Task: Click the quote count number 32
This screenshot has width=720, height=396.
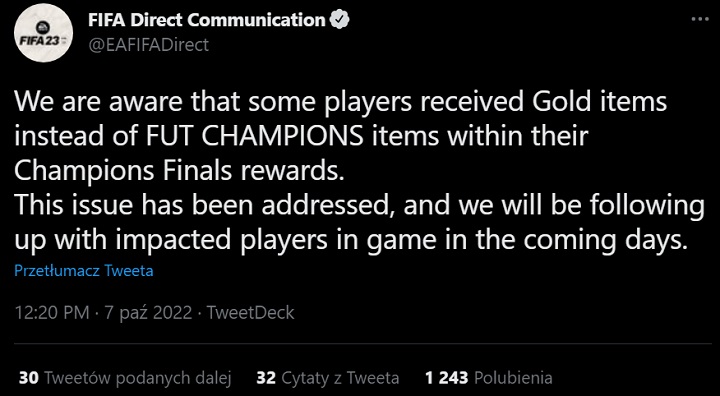Action: click(x=266, y=378)
